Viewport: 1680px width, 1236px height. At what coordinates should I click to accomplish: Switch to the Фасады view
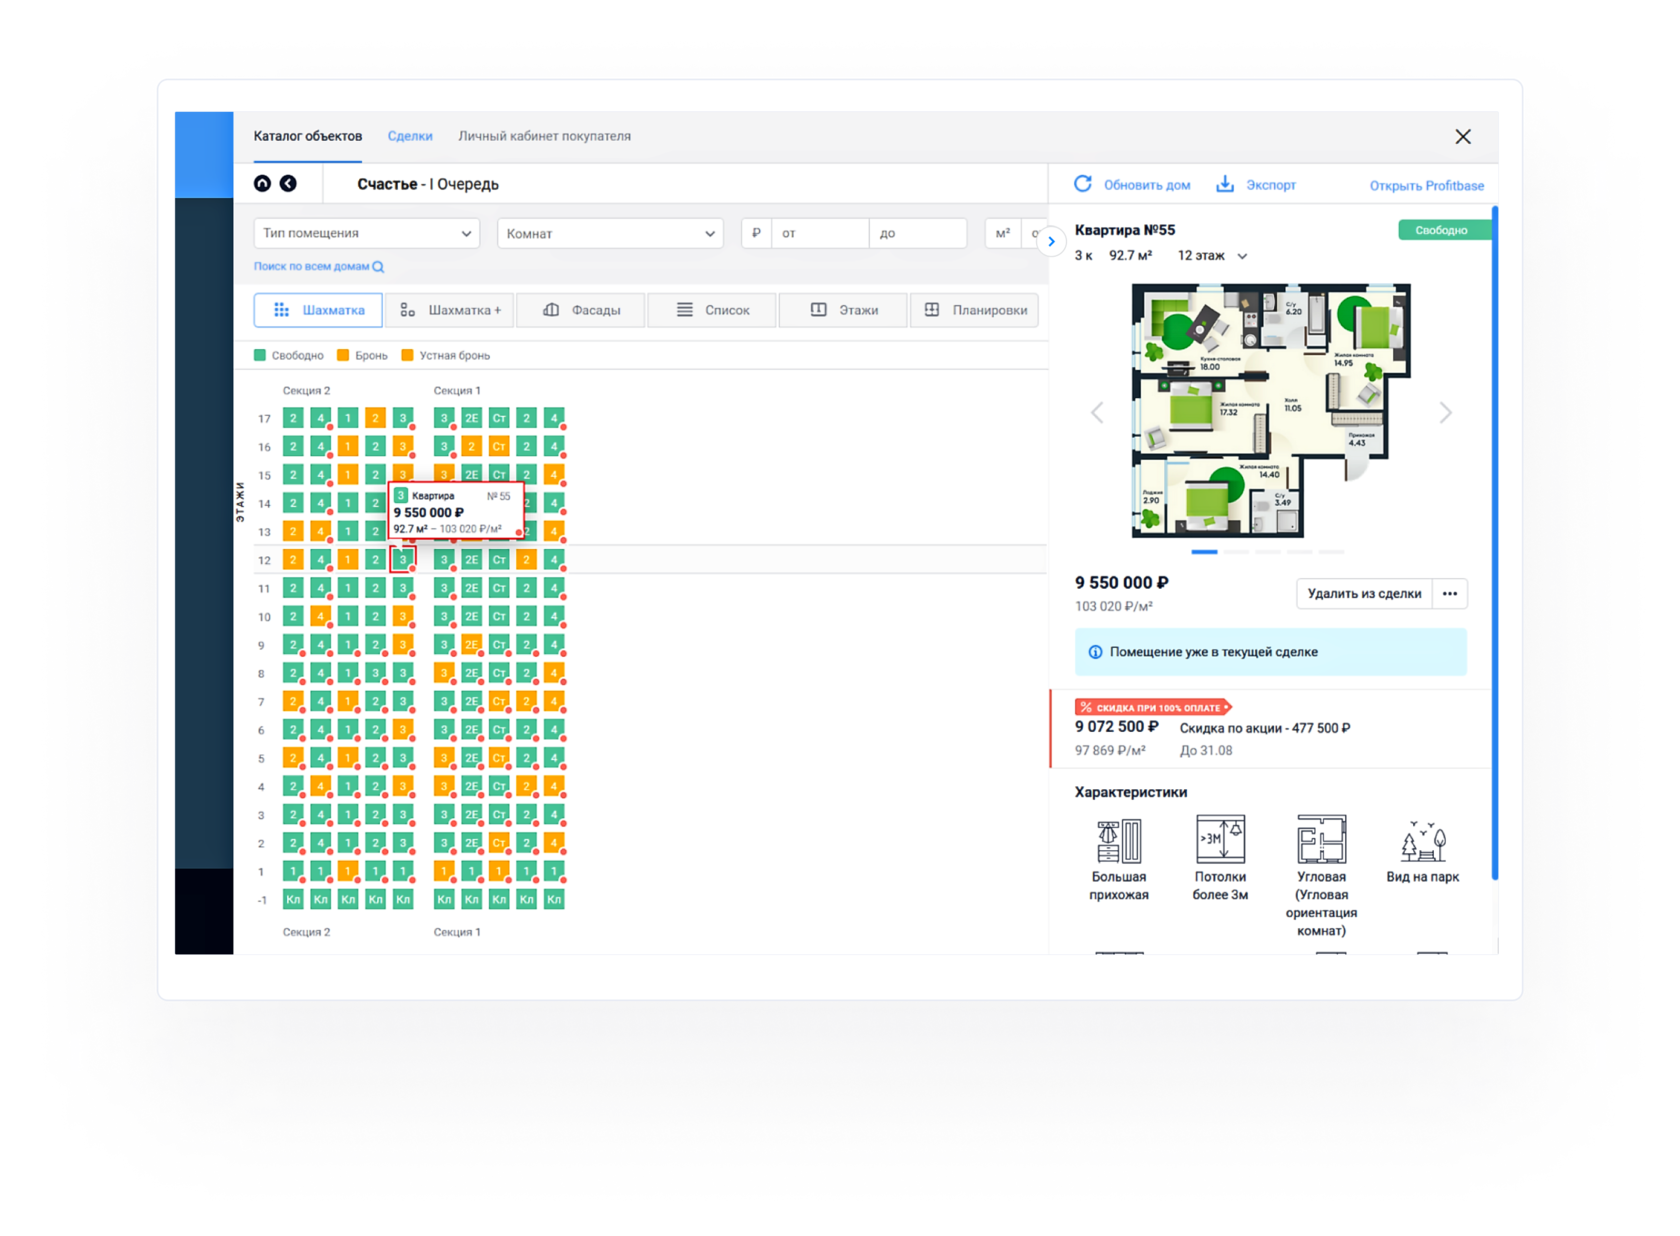[x=581, y=310]
